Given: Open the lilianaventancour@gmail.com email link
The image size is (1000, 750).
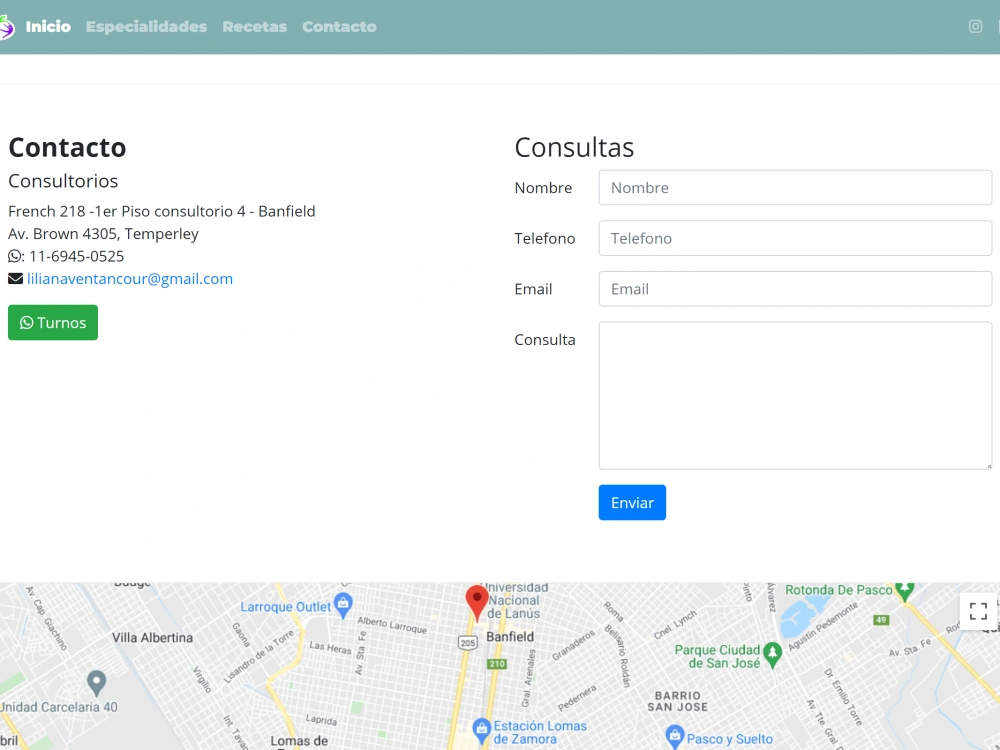Looking at the screenshot, I should (129, 279).
